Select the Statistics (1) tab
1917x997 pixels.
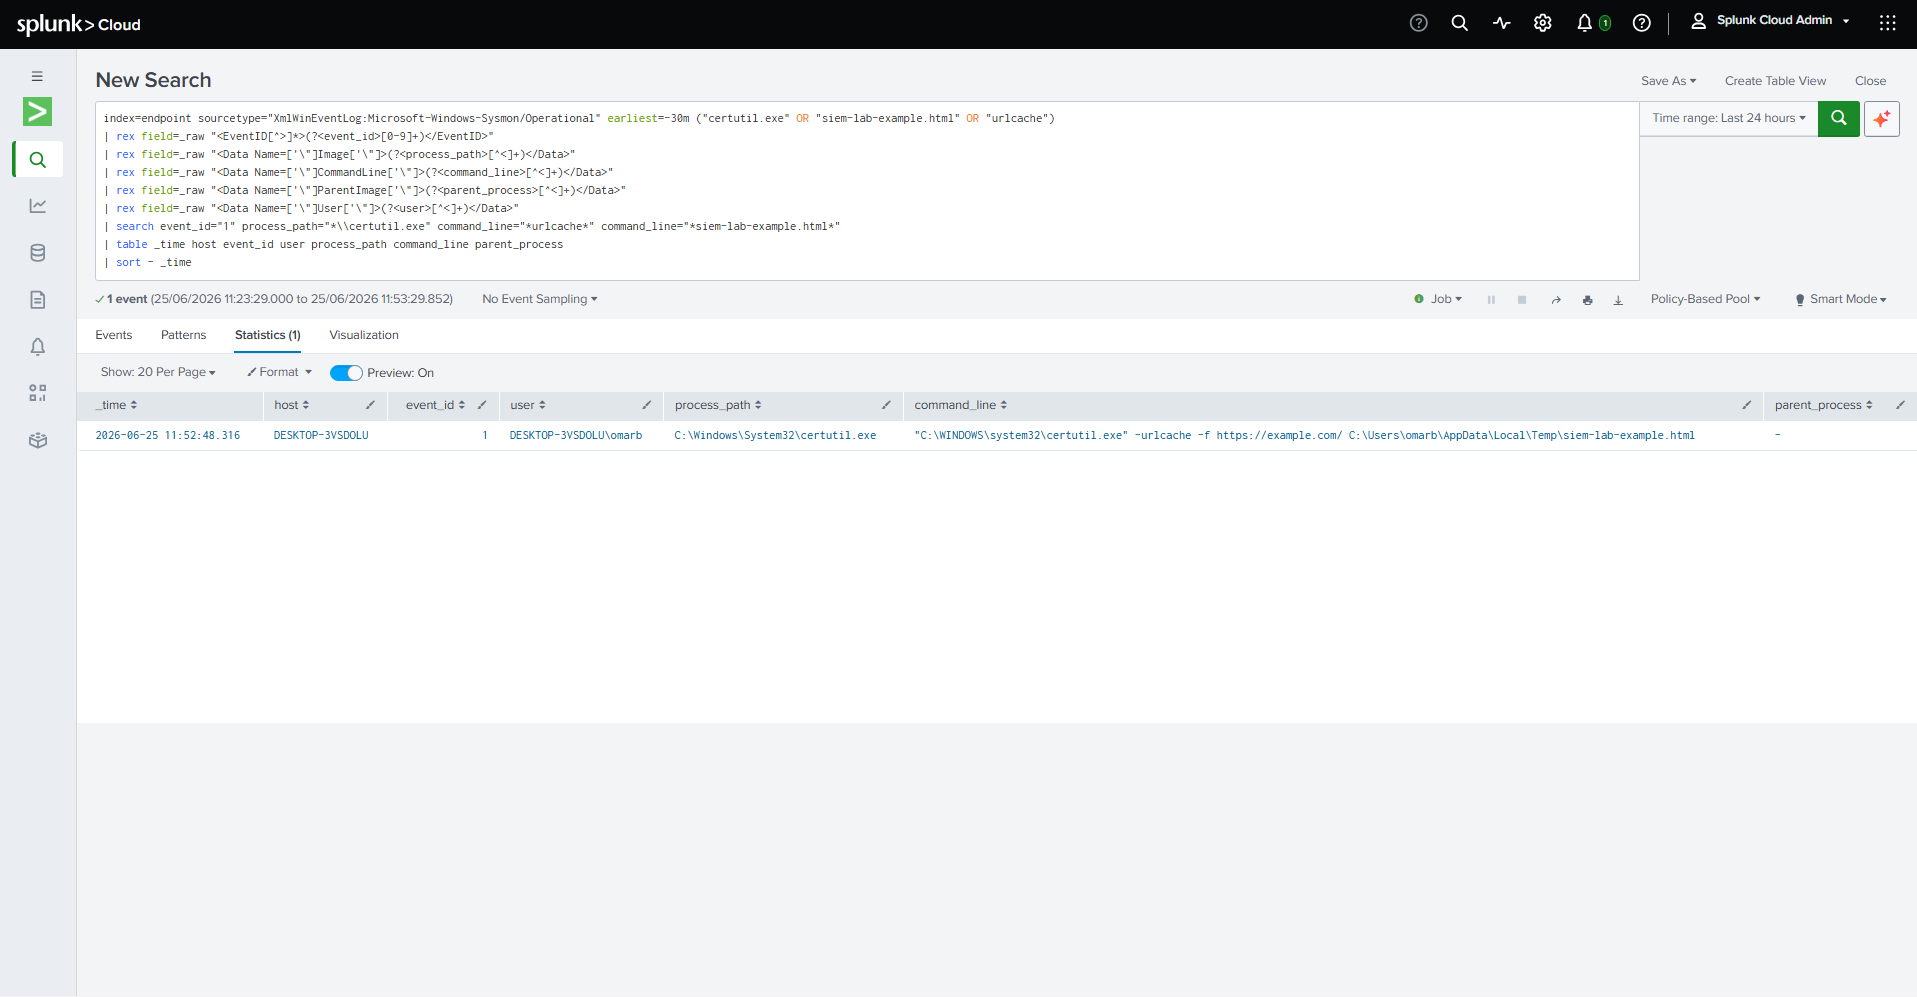[268, 335]
